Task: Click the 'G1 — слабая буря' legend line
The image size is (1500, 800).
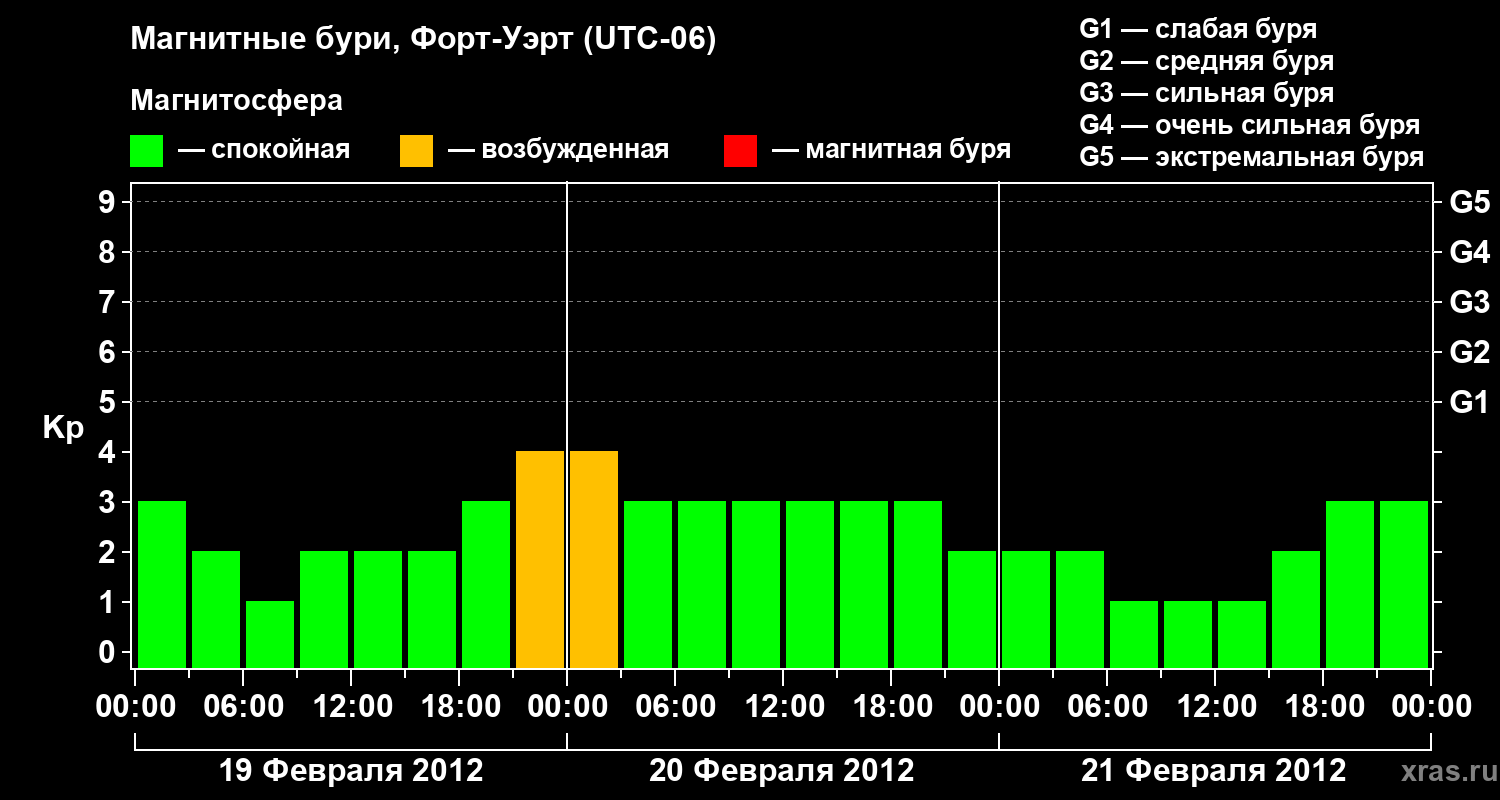Action: [x=1198, y=29]
